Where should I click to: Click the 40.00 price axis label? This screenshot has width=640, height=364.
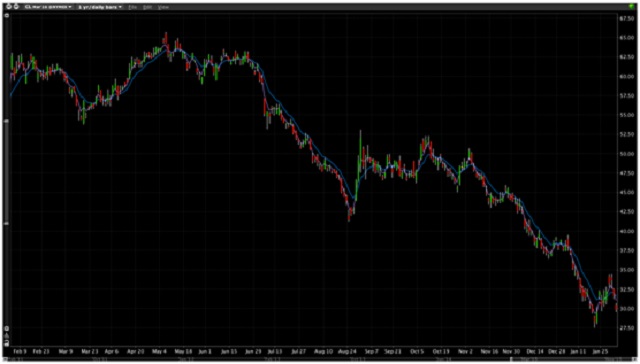[627, 231]
